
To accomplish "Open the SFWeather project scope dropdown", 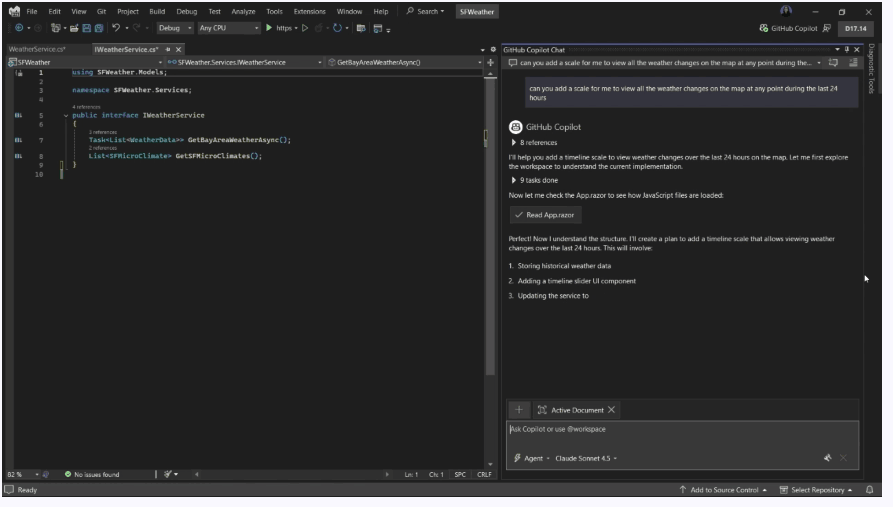I will click(x=85, y=62).
